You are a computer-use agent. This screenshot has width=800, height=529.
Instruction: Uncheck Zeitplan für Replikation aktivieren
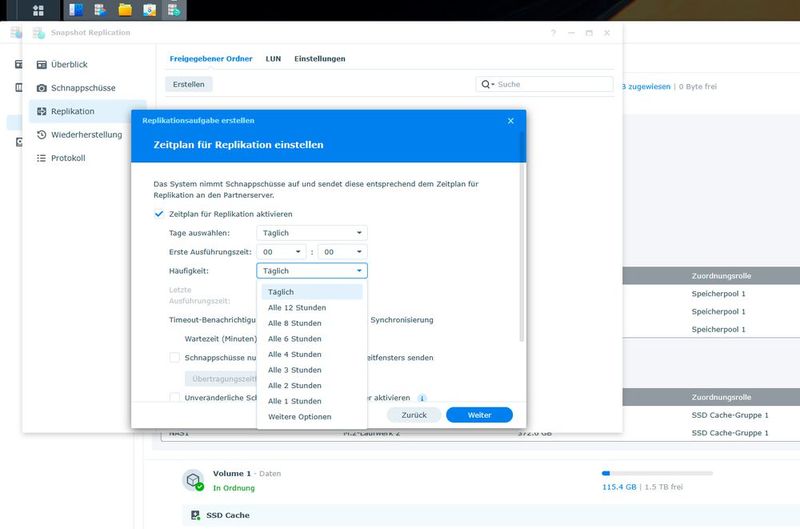159,214
